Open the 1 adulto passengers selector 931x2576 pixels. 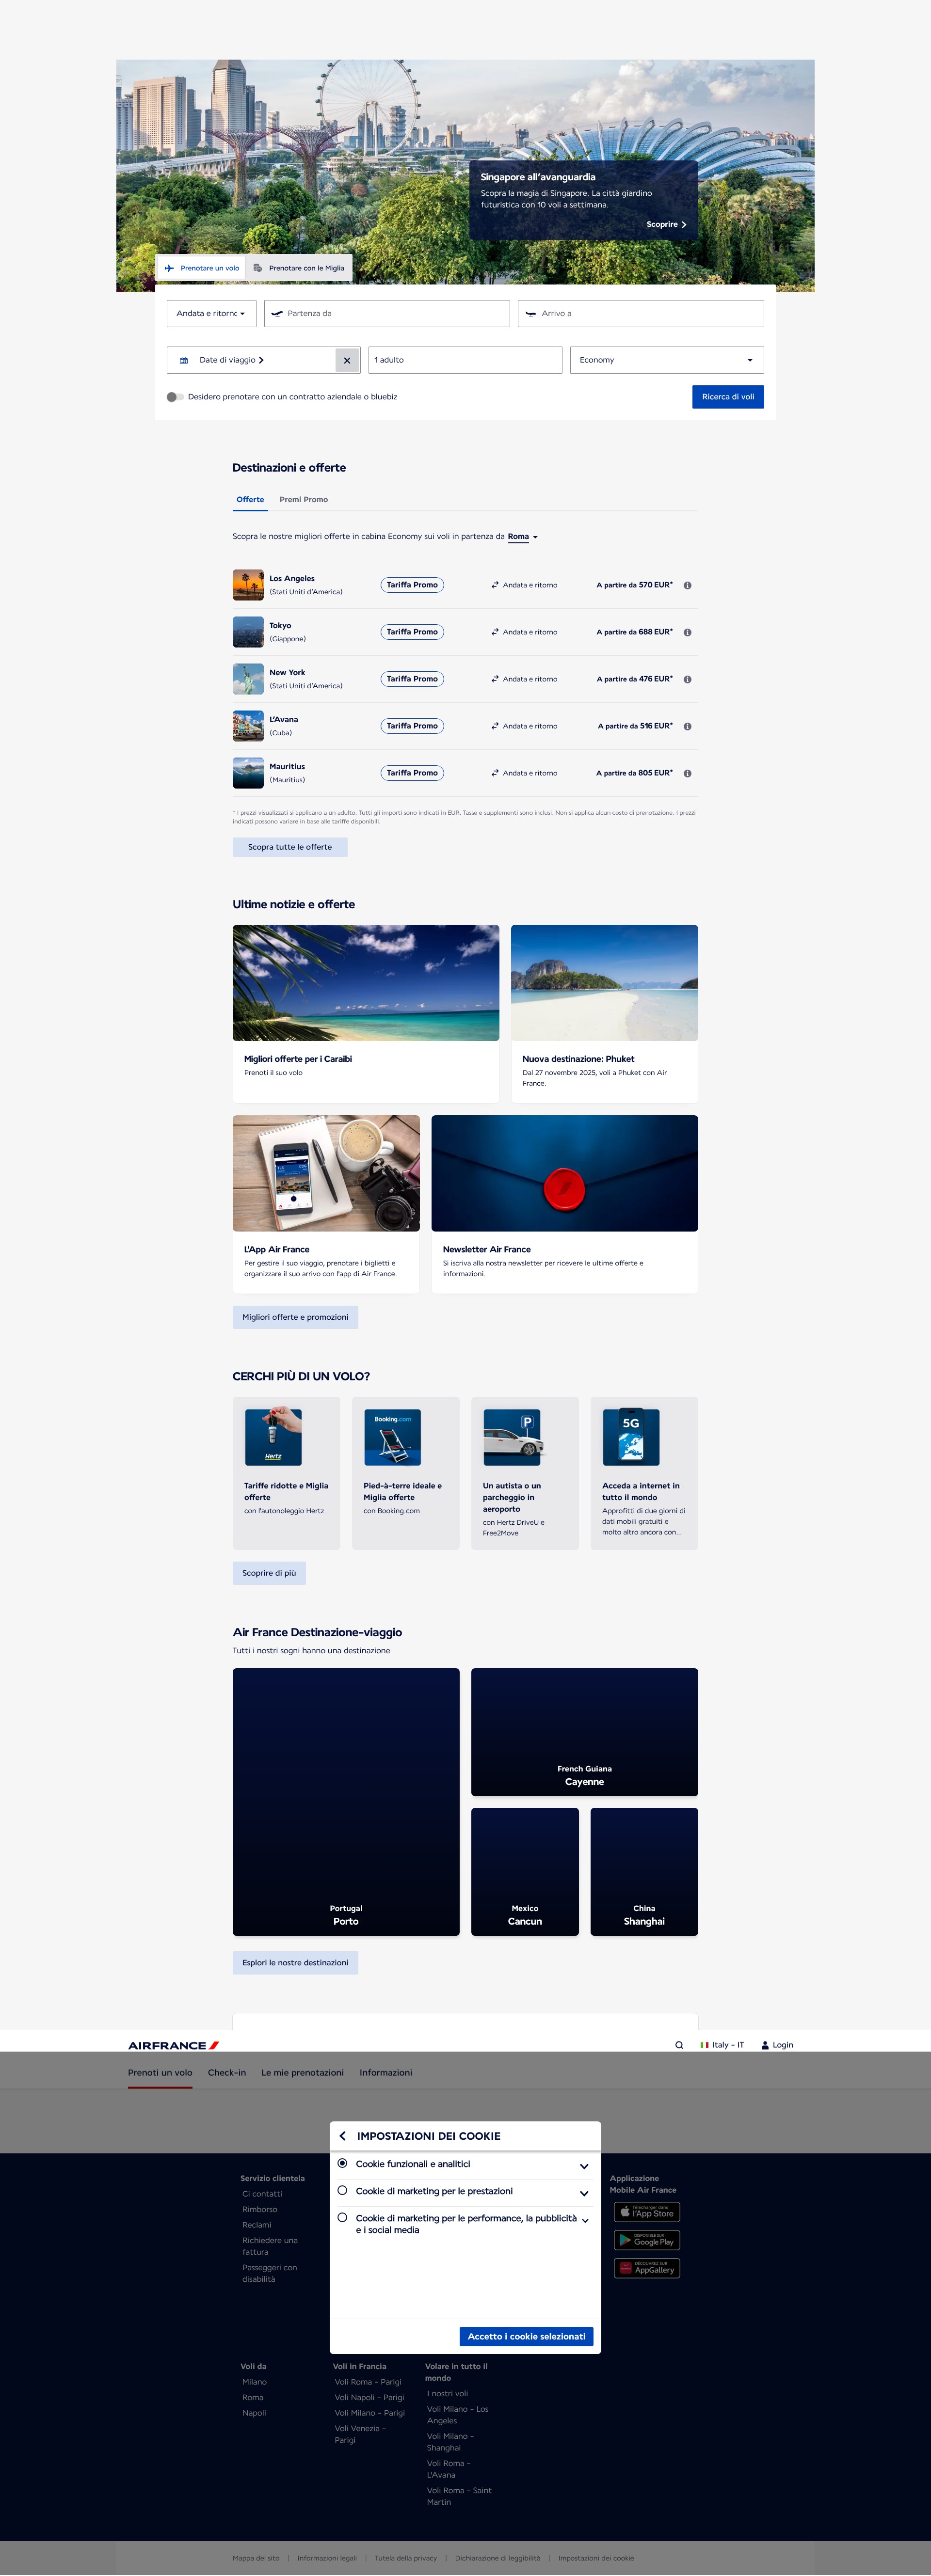(x=465, y=360)
